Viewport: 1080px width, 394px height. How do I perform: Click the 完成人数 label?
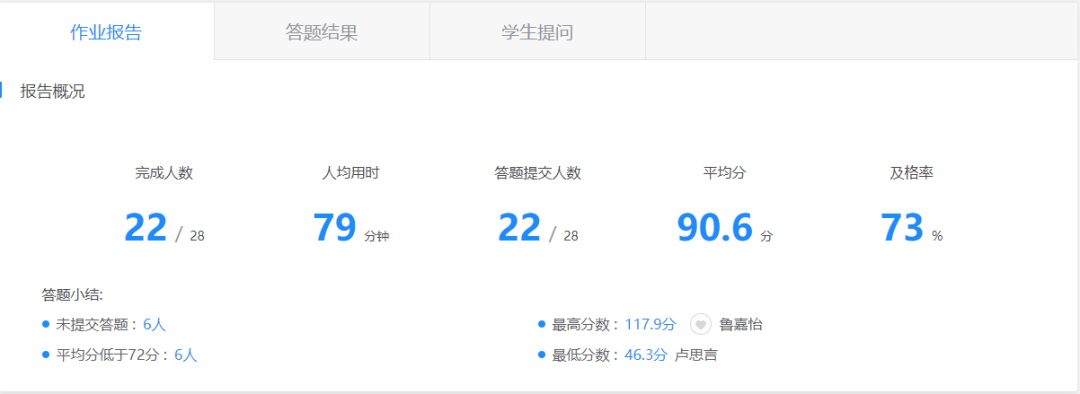[x=164, y=174]
